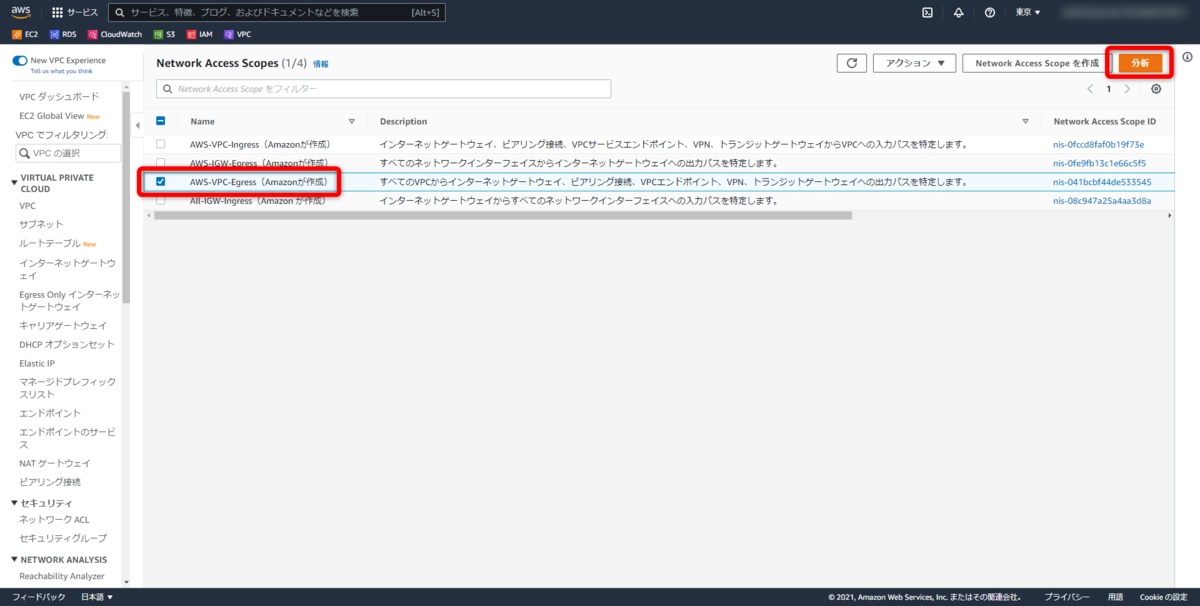Focus the AWS service search box
The height and width of the screenshot is (606, 1200).
[x=276, y=13]
